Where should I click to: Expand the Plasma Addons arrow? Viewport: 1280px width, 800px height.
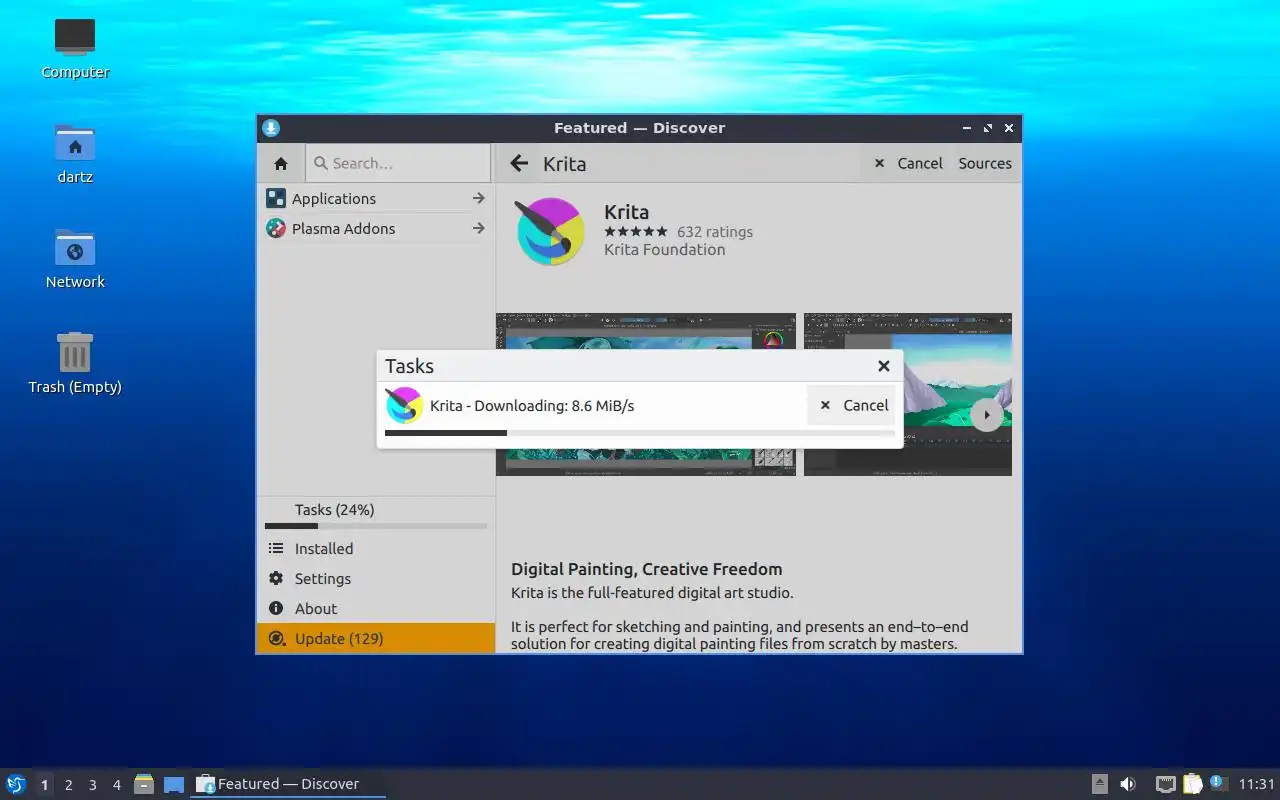(x=479, y=228)
